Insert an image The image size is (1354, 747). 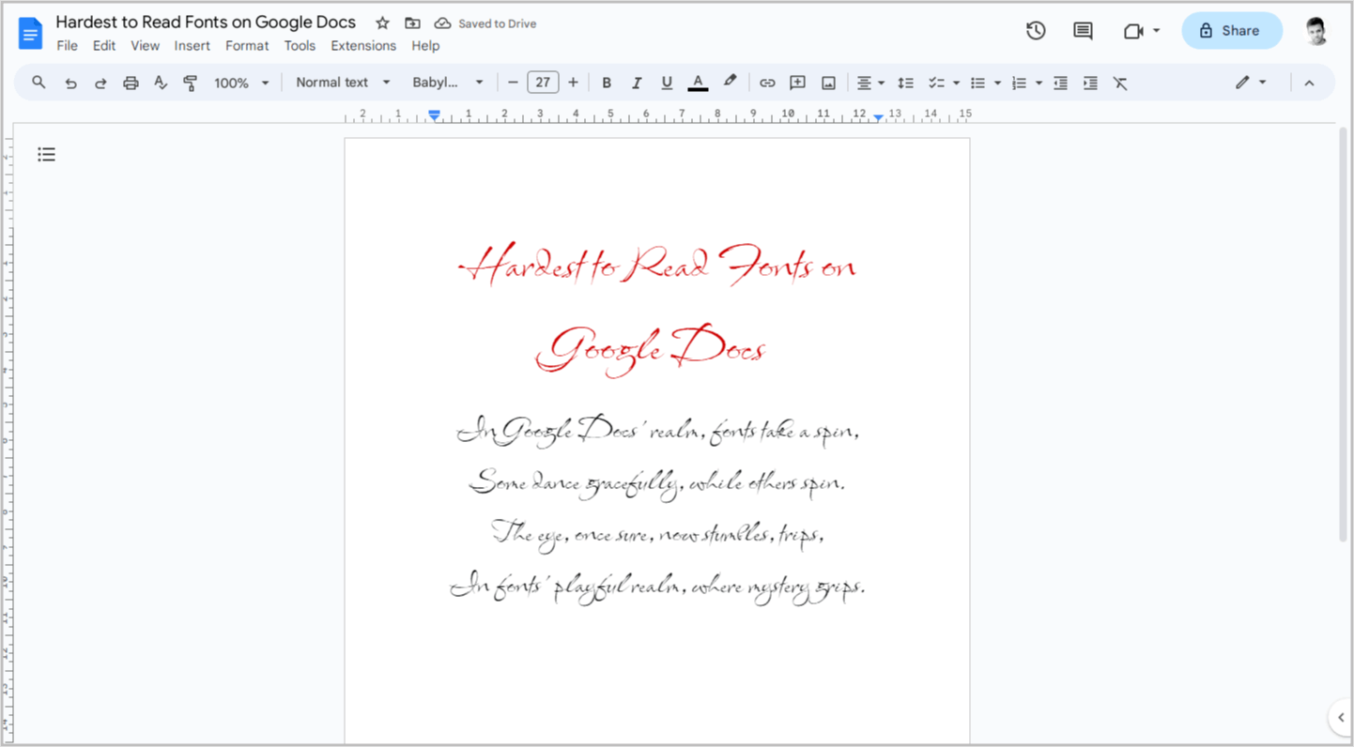pos(828,82)
